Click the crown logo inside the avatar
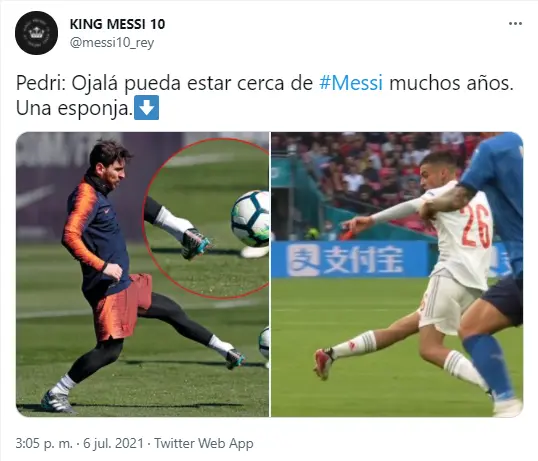Image resolution: width=538 pixels, height=461 pixels. click(x=36, y=33)
